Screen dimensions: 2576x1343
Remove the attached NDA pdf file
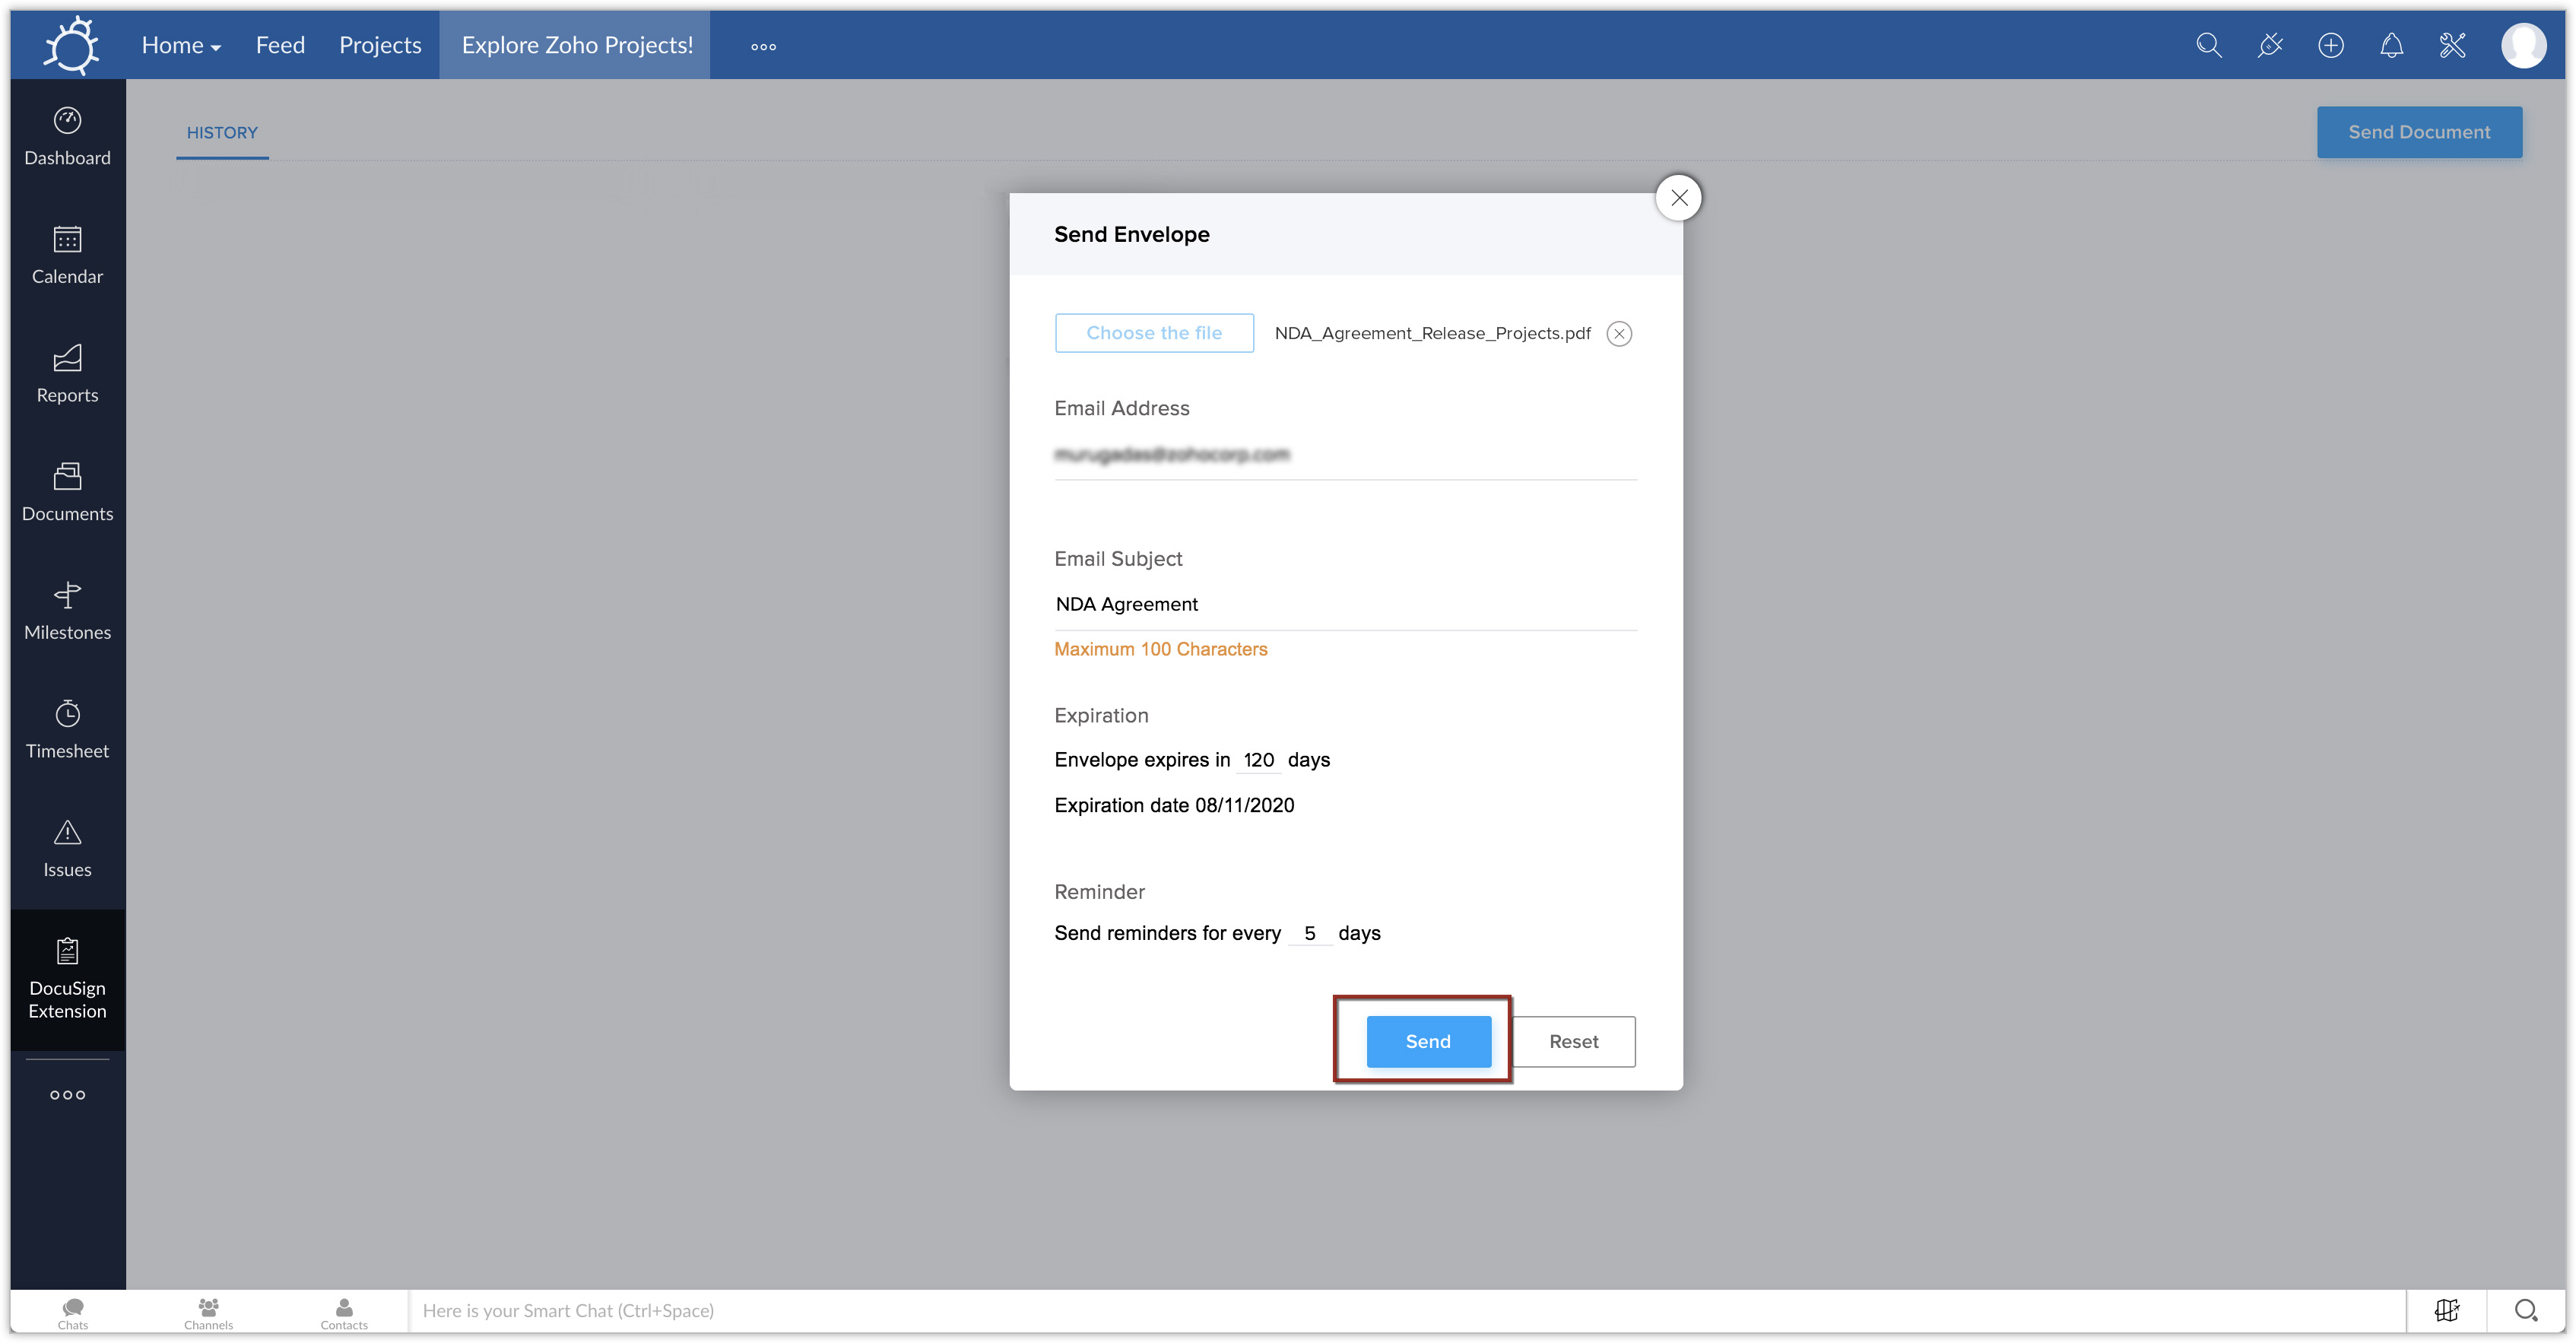(x=1619, y=333)
